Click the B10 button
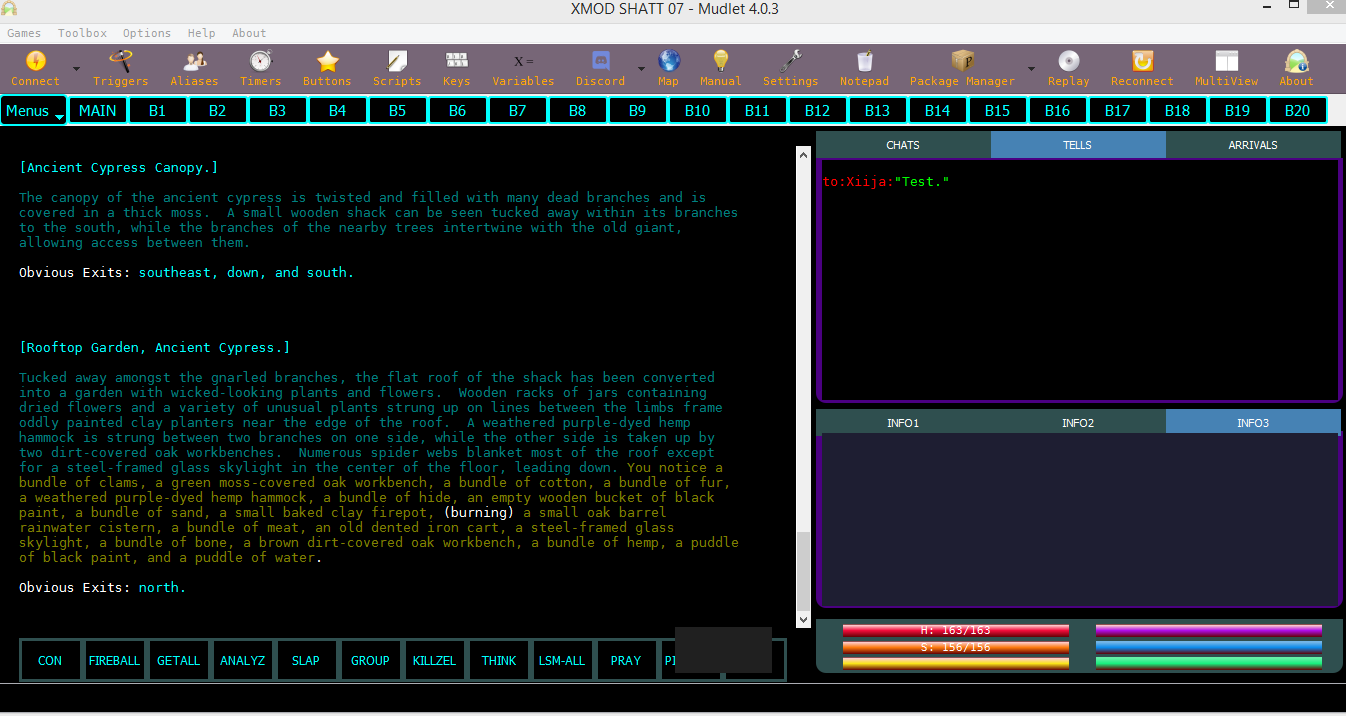 tap(698, 110)
